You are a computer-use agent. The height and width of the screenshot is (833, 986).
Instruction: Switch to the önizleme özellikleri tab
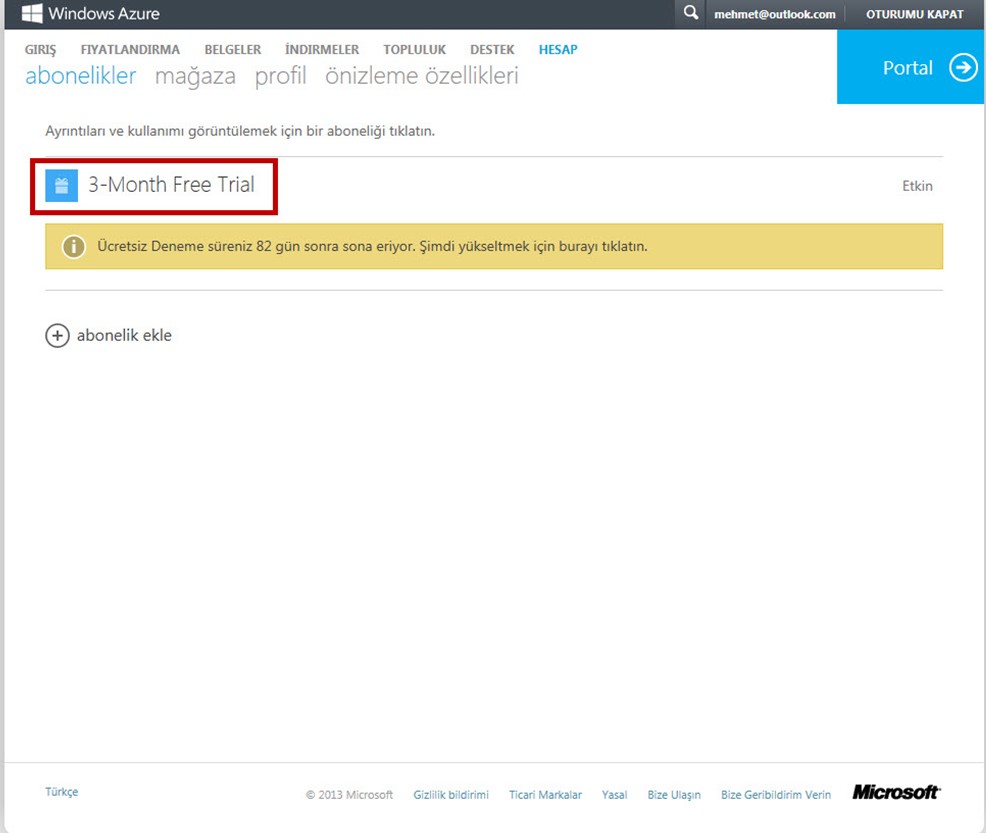[x=422, y=75]
